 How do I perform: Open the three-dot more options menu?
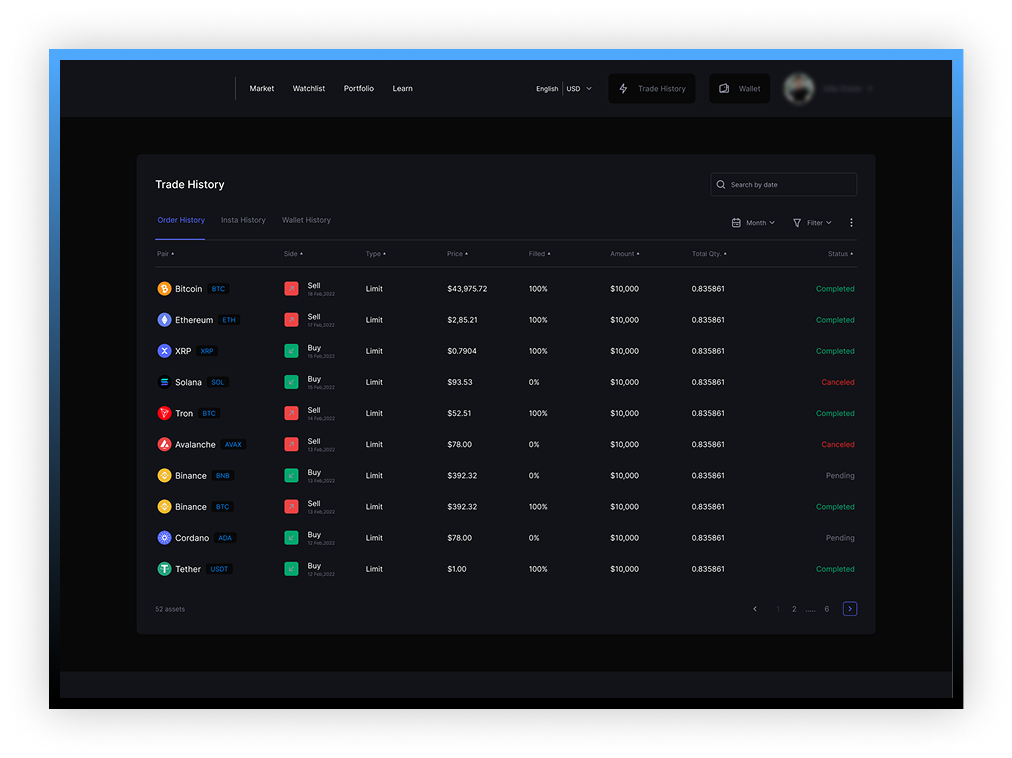(x=851, y=223)
